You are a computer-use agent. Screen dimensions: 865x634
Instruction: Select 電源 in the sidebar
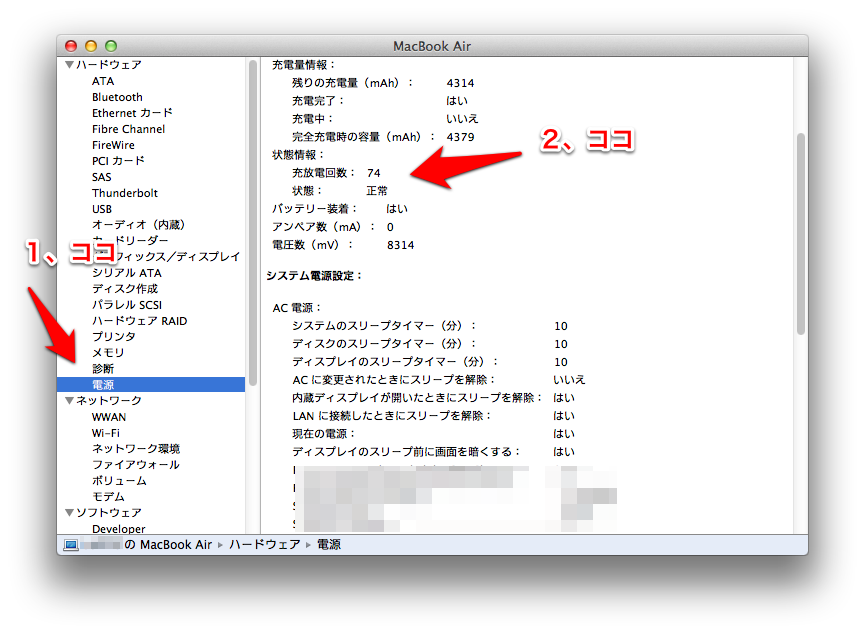(x=103, y=385)
